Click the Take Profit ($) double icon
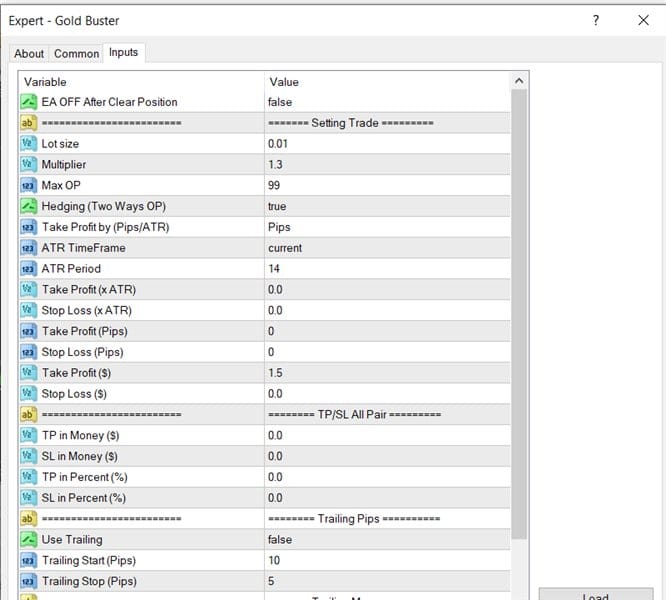Image resolution: width=666 pixels, height=600 pixels. click(28, 372)
